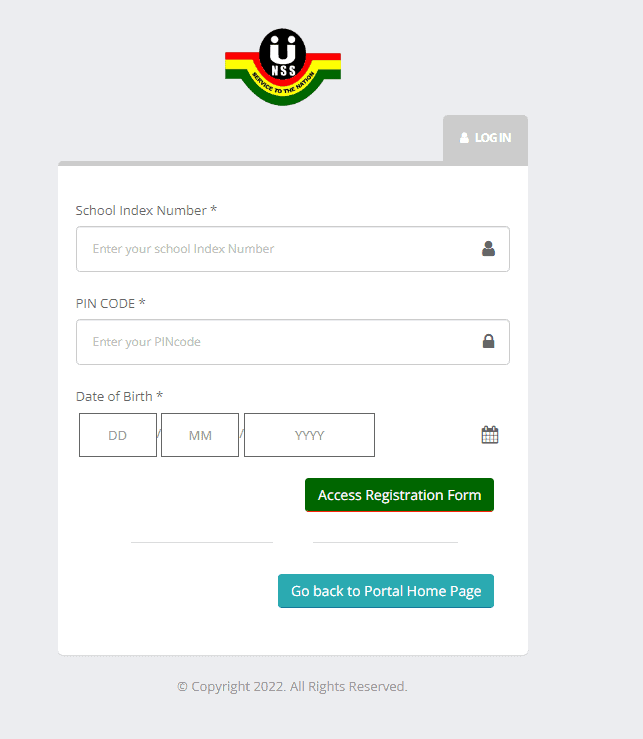Focus the School Index Number input field
Screen dimensions: 643x739
(293, 249)
